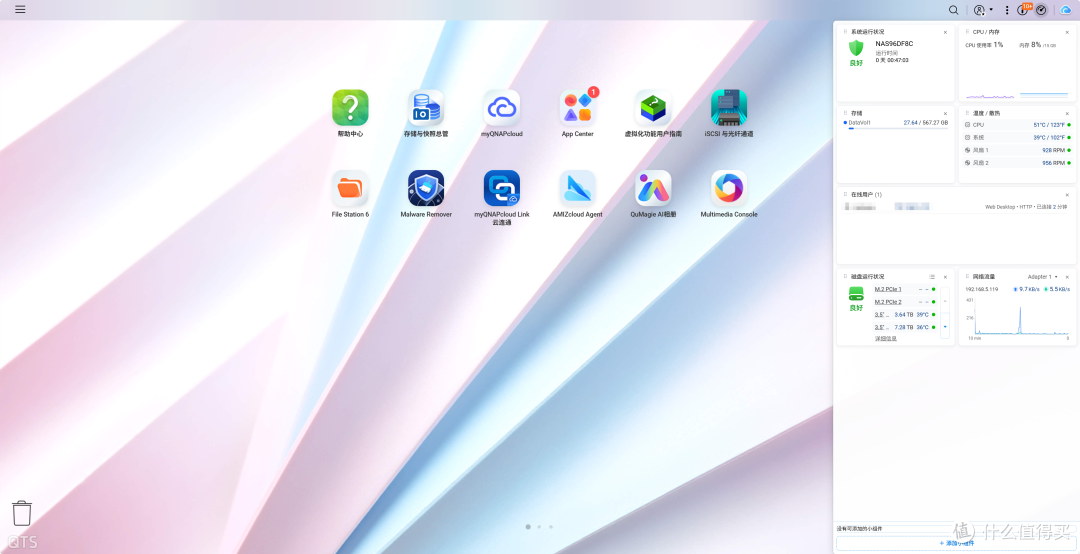Image resolution: width=1080 pixels, height=554 pixels.
Task: Click disk widget list view icon
Action: coord(932,277)
